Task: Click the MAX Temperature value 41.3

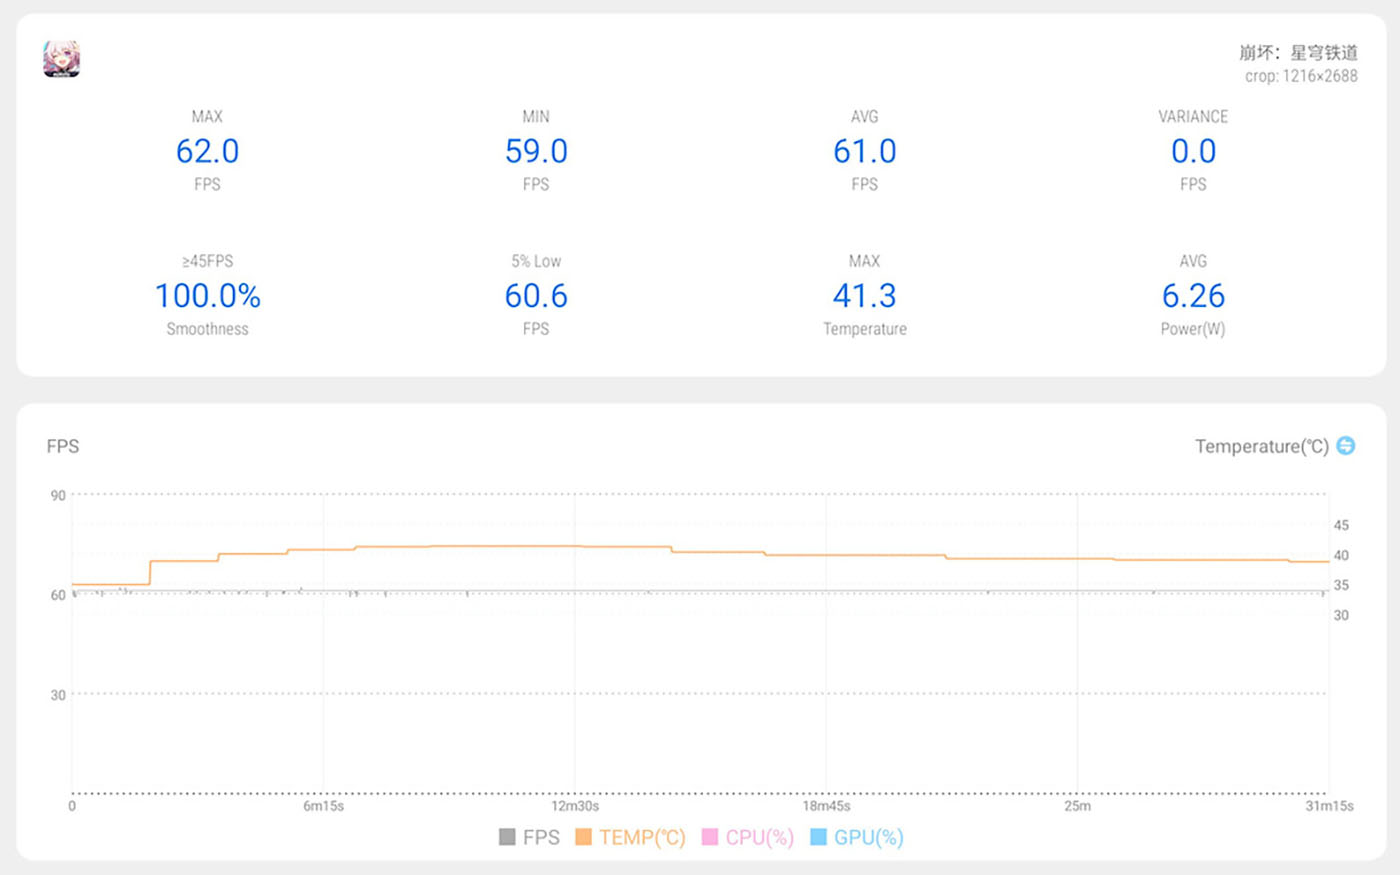Action: [x=865, y=296]
